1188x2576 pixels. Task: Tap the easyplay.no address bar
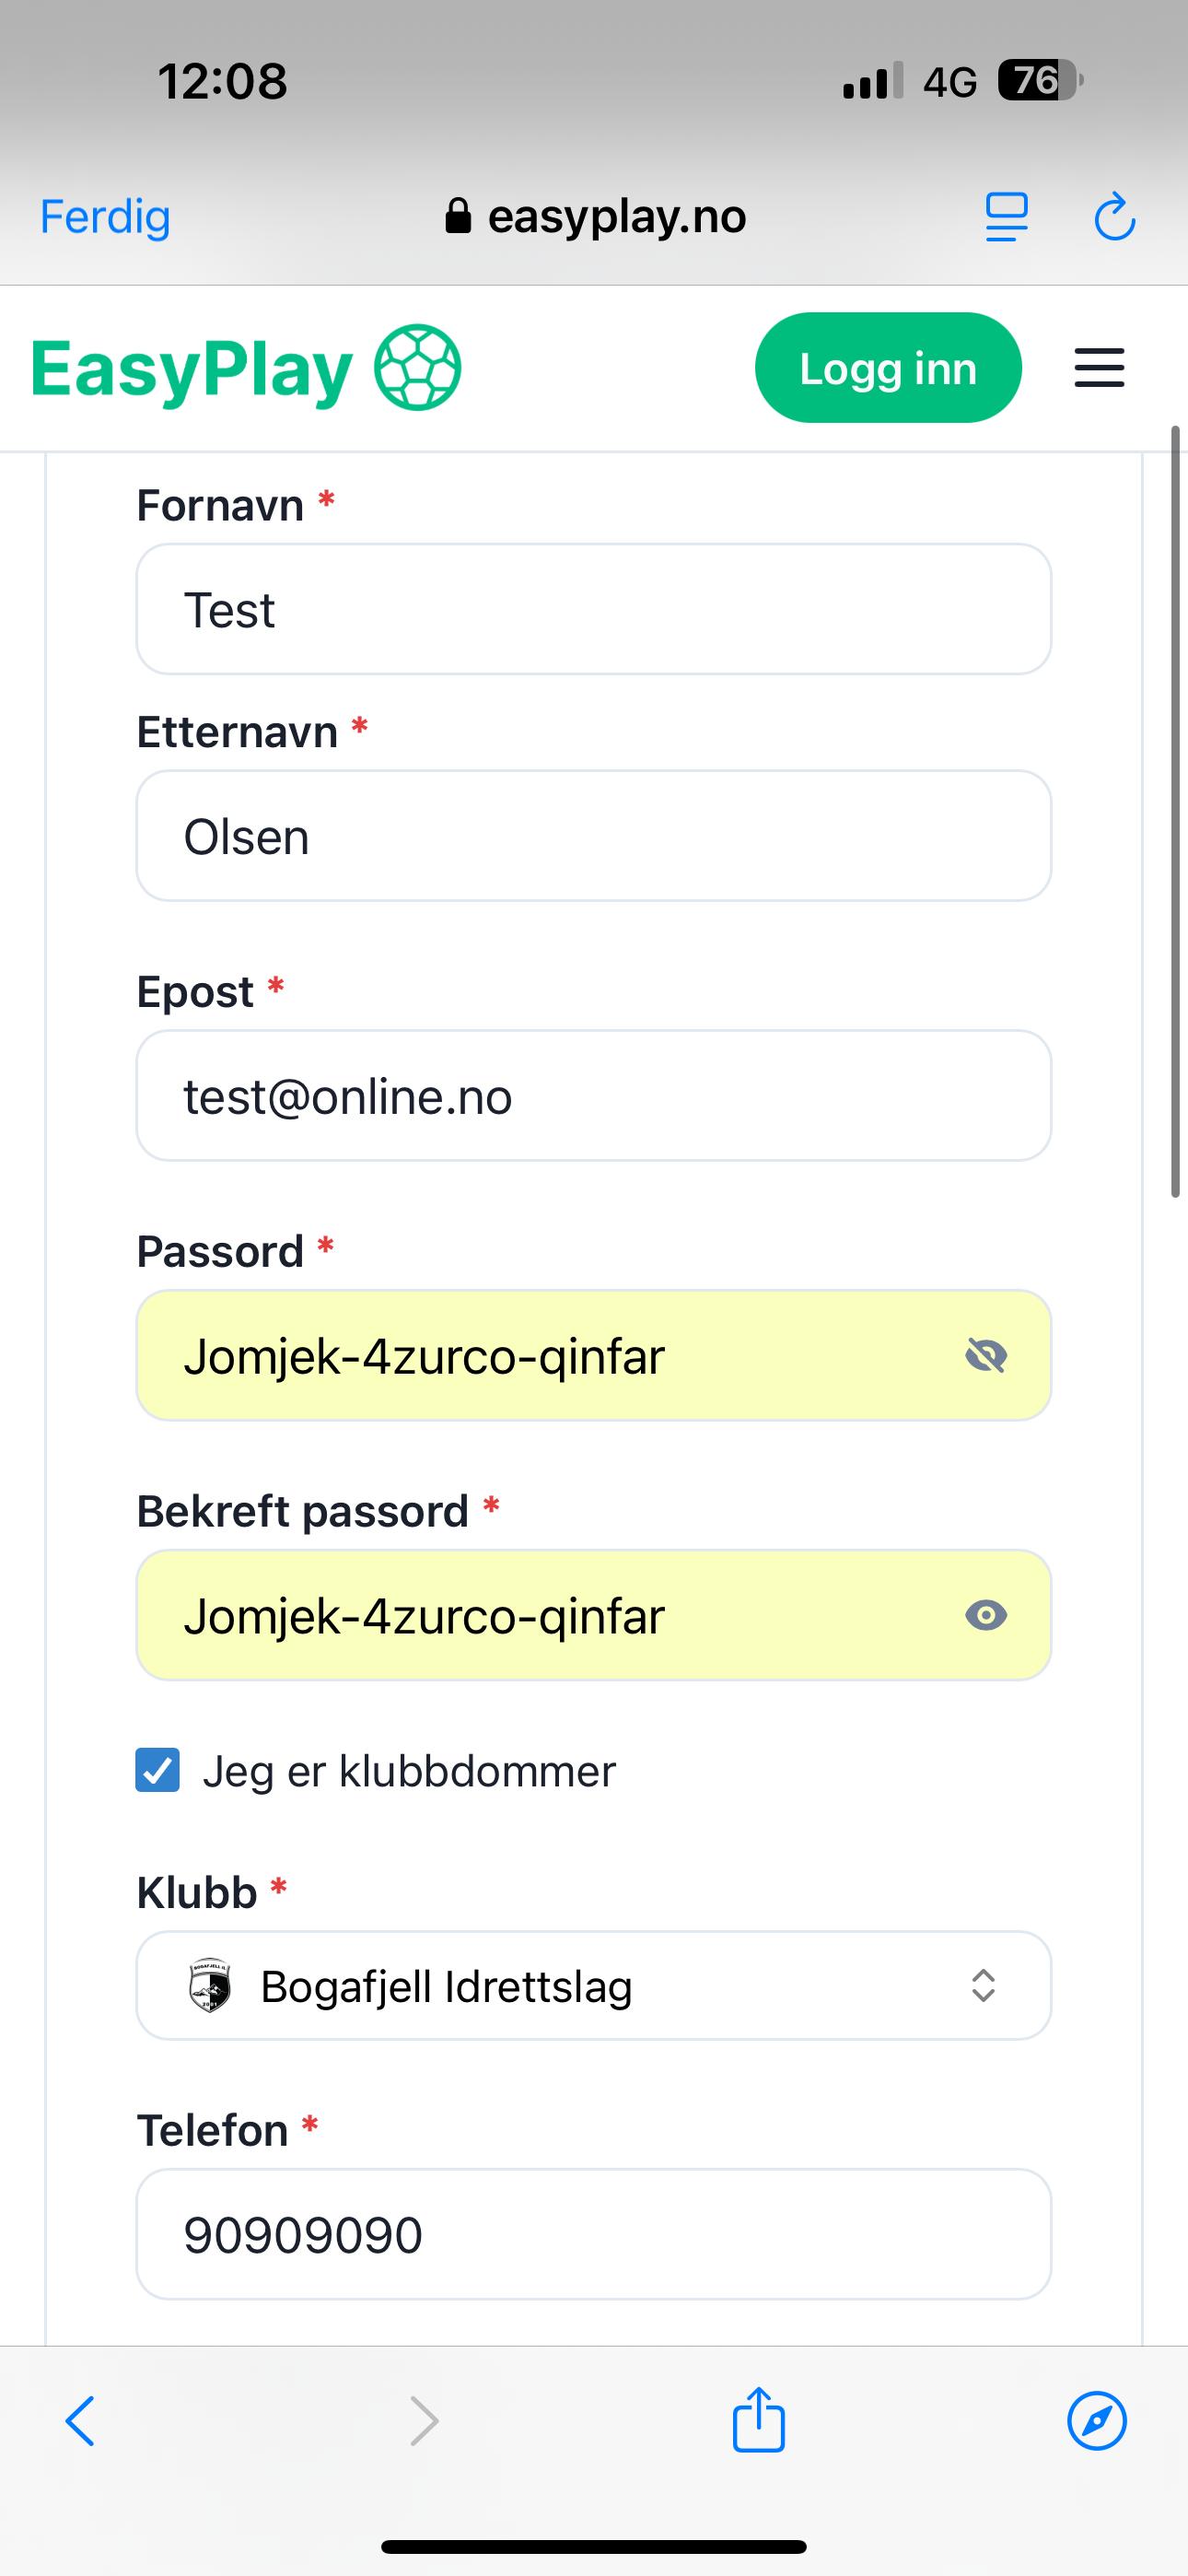(x=596, y=217)
